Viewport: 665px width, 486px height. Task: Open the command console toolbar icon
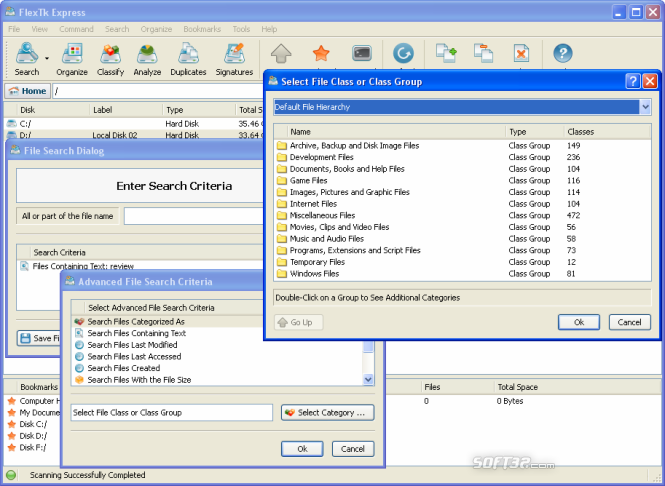point(362,53)
